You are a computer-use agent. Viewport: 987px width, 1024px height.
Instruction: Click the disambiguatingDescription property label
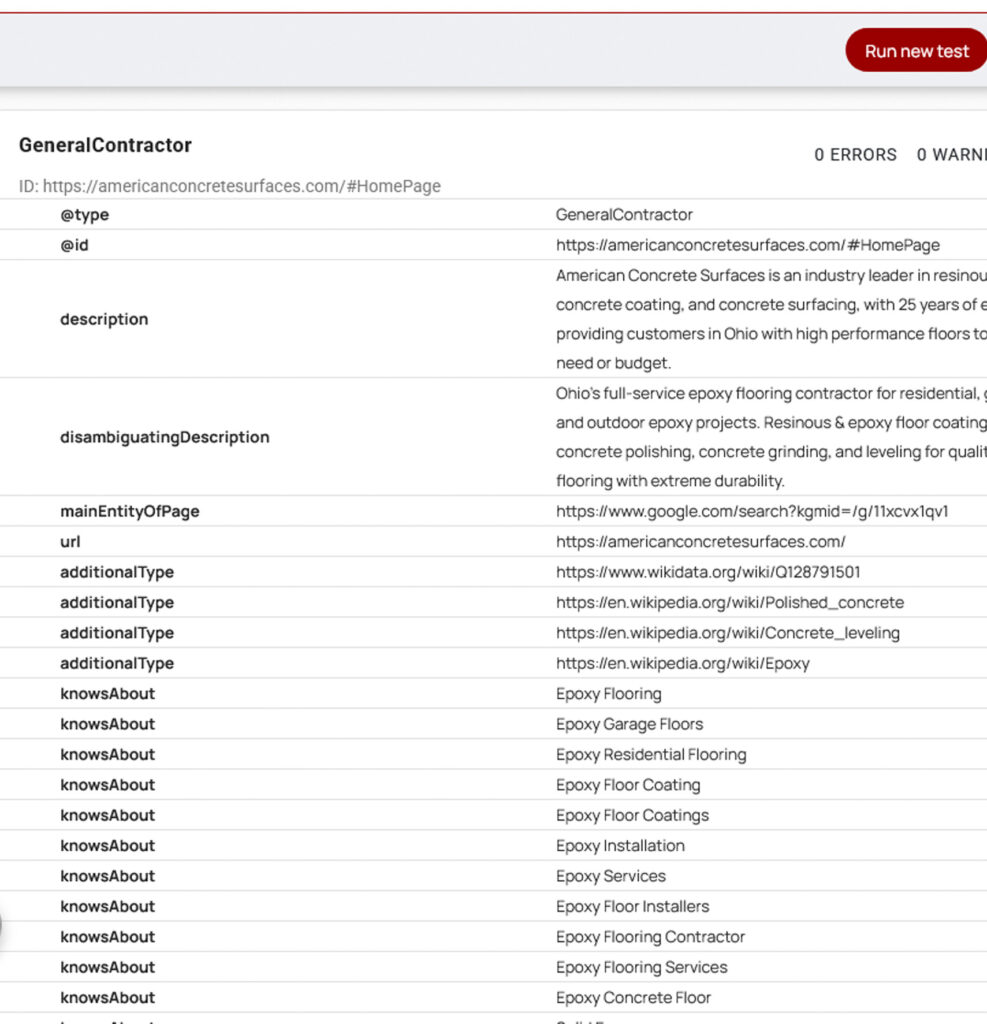click(x=165, y=437)
